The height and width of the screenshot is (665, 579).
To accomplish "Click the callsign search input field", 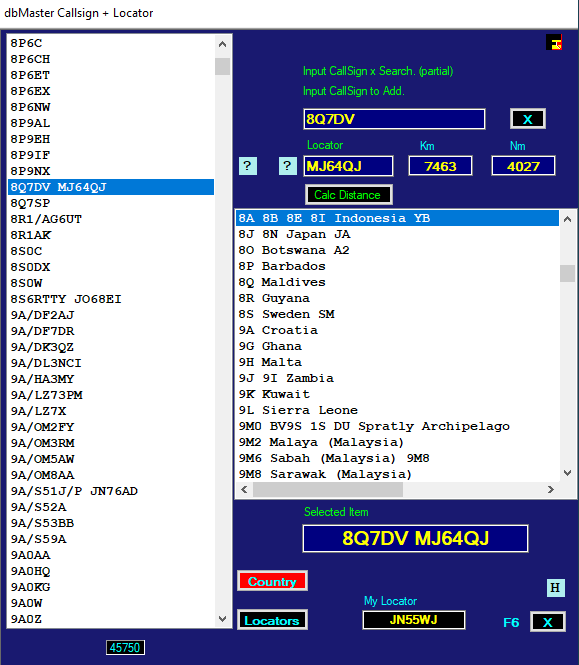I will click(x=394, y=119).
